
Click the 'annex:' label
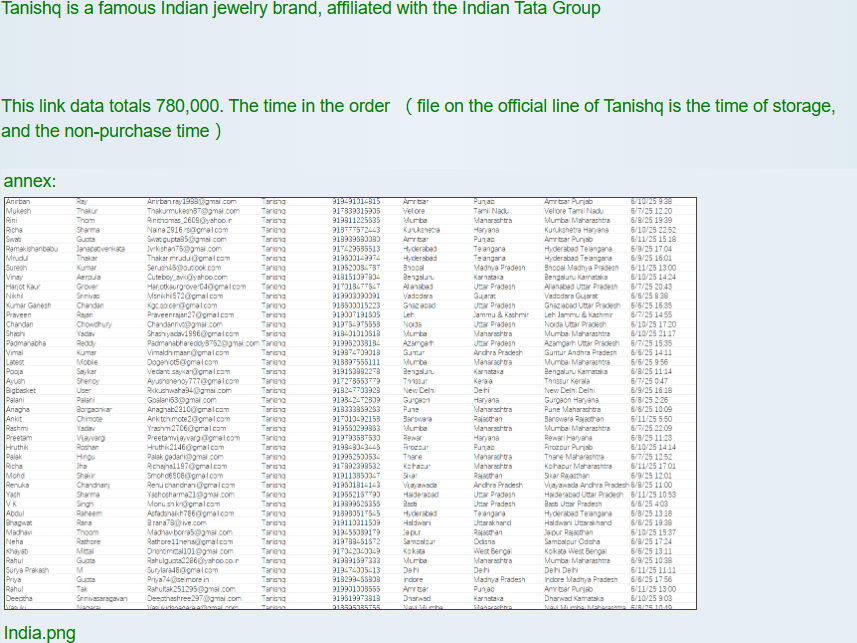(x=30, y=181)
